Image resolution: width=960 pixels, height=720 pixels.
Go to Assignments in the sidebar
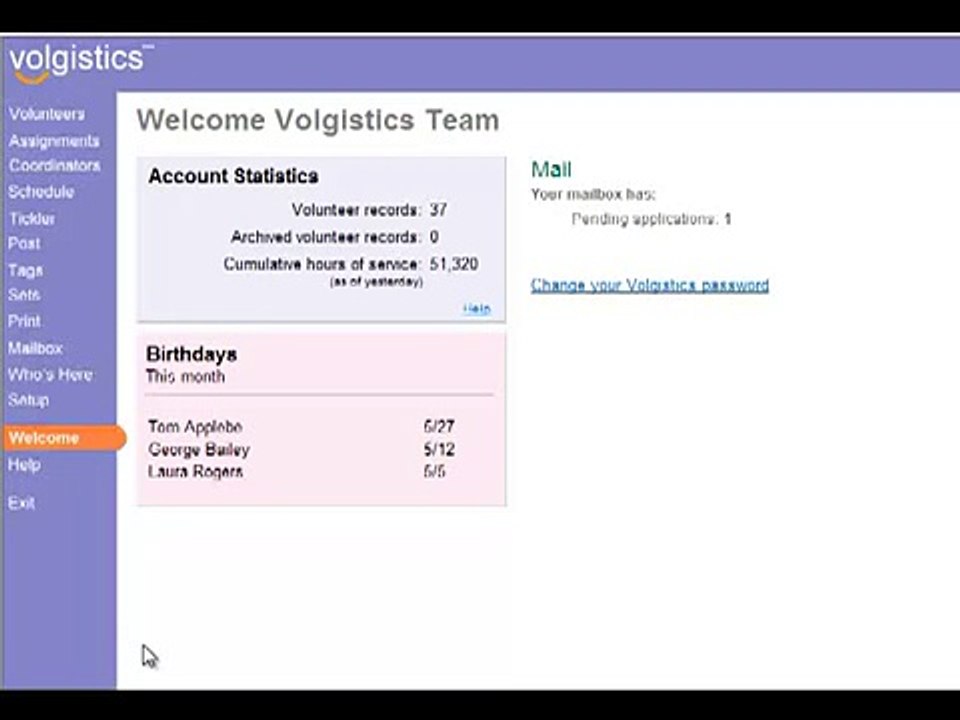54,141
